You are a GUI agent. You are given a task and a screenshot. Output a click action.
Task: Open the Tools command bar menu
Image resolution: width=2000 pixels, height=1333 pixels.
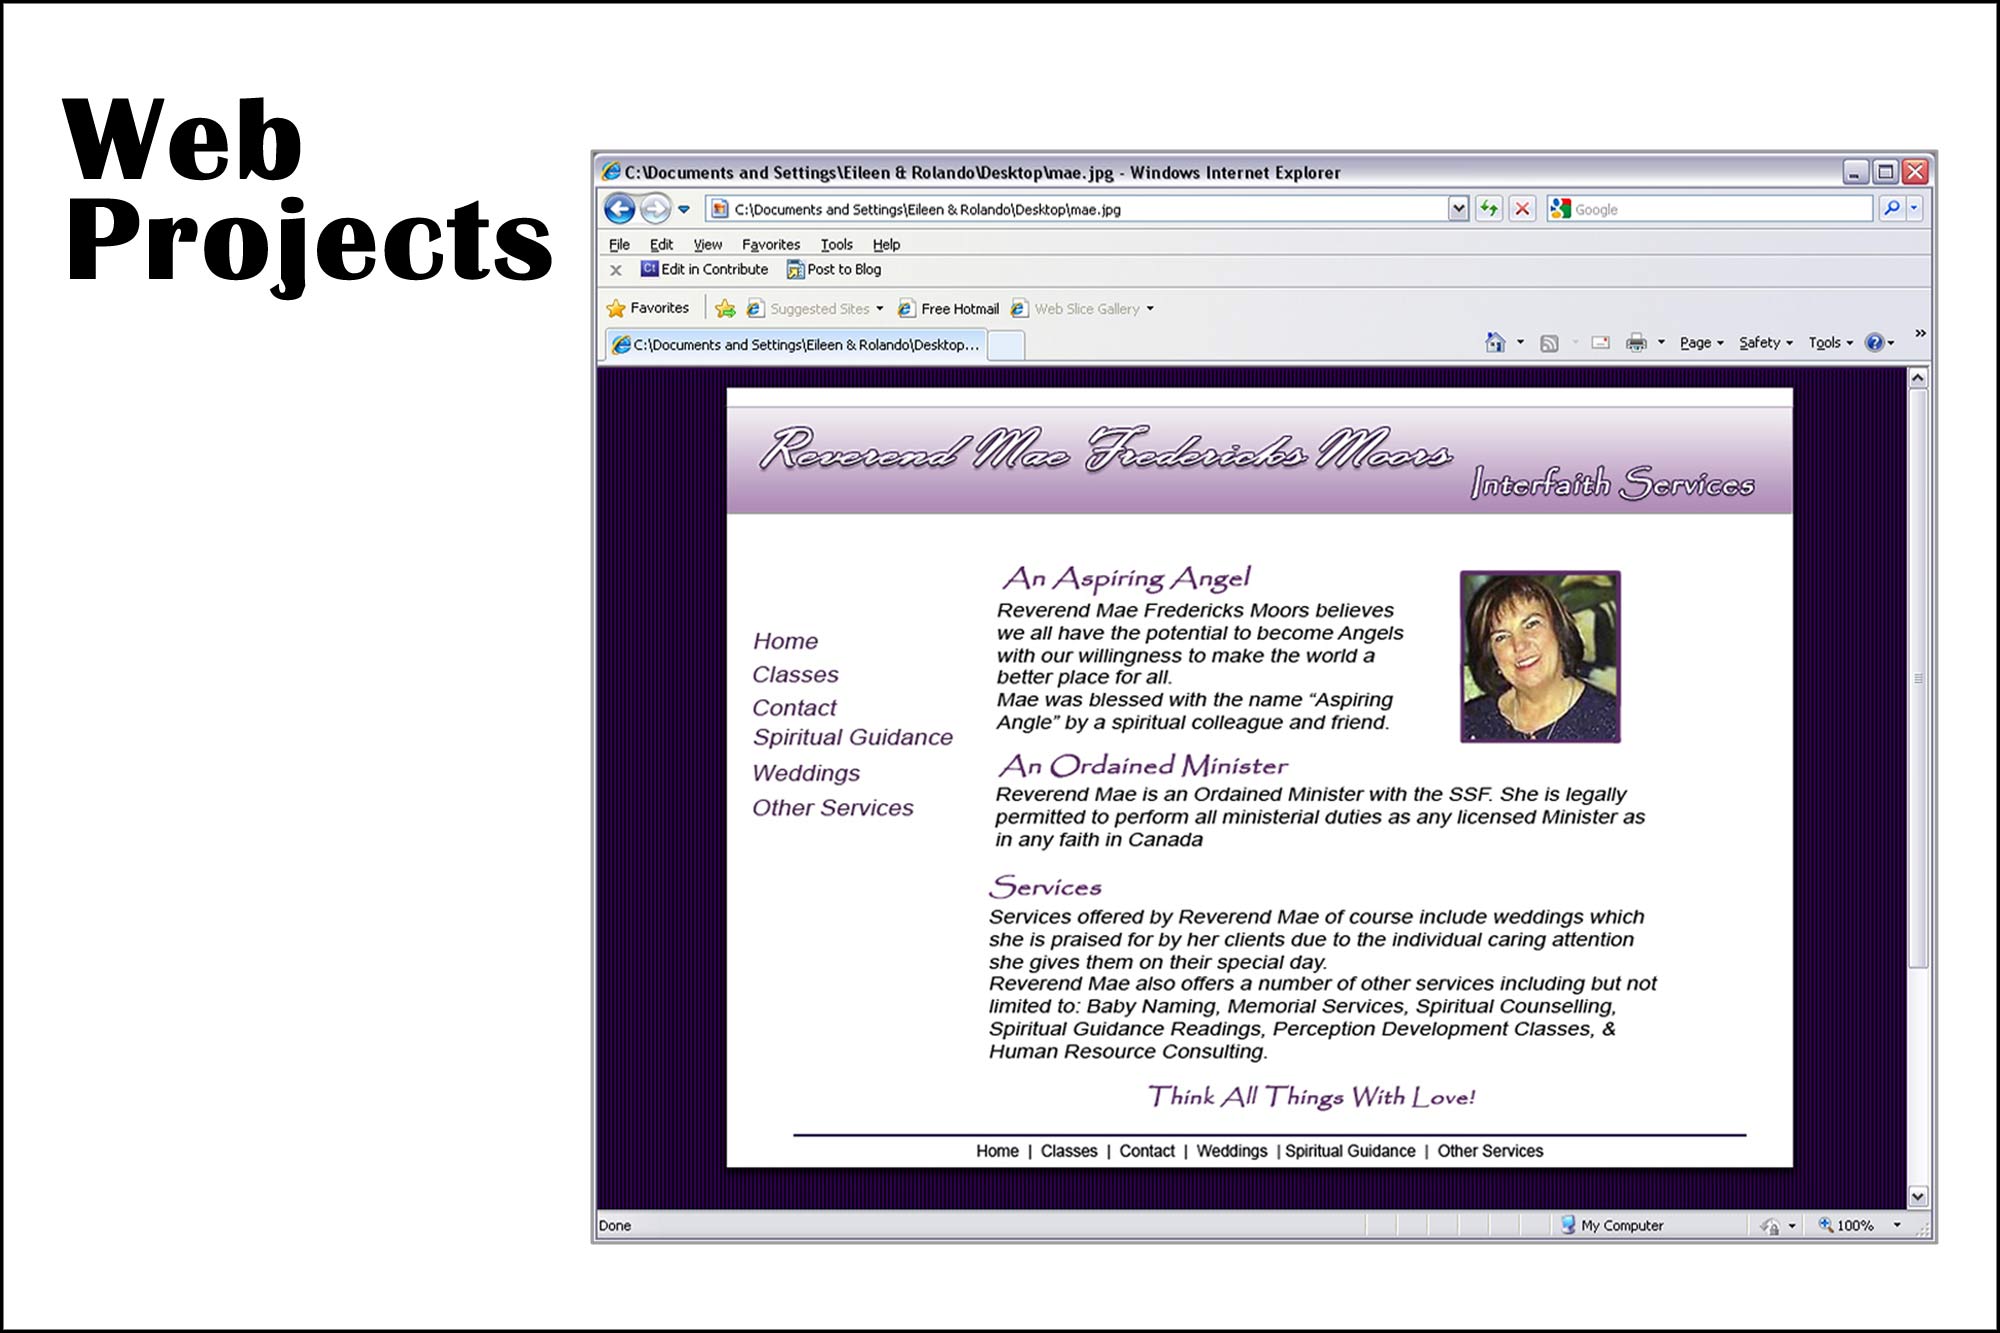click(x=1830, y=343)
